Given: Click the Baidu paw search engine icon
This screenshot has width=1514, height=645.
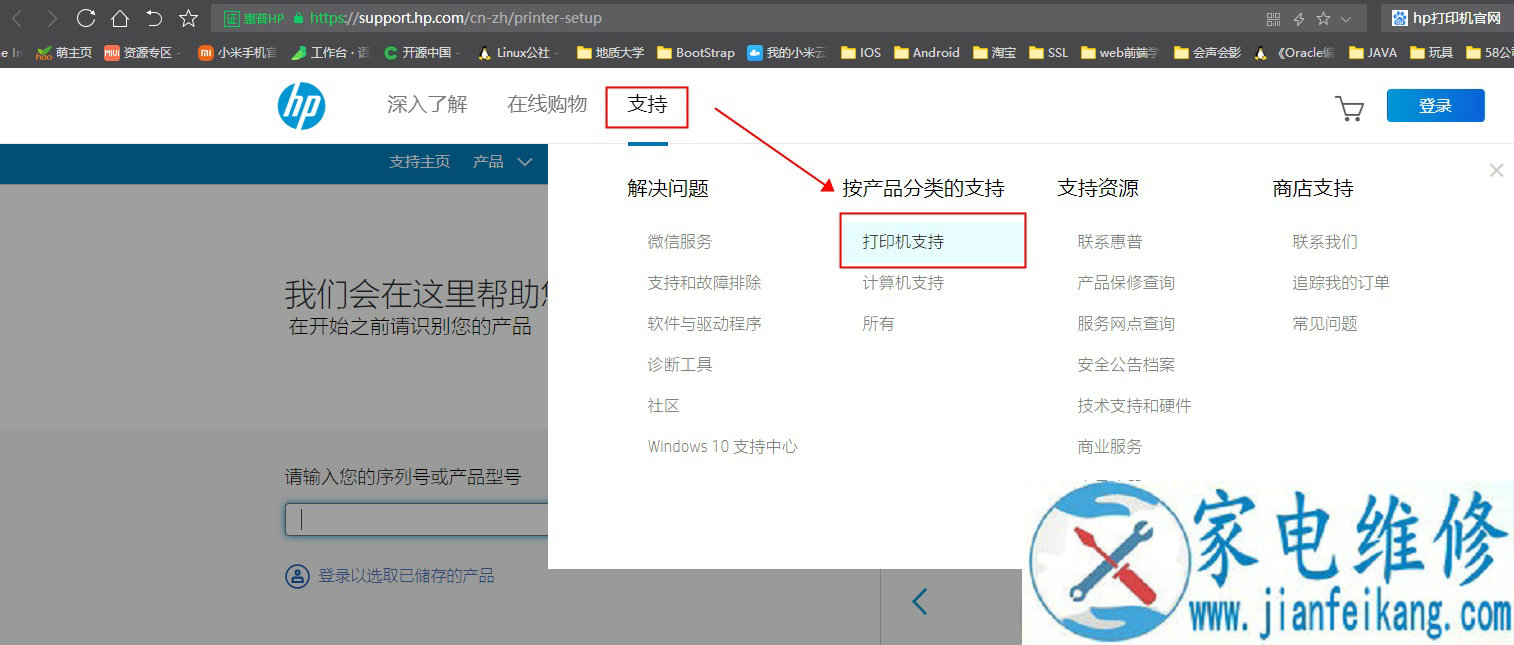Looking at the screenshot, I should coord(1400,18).
